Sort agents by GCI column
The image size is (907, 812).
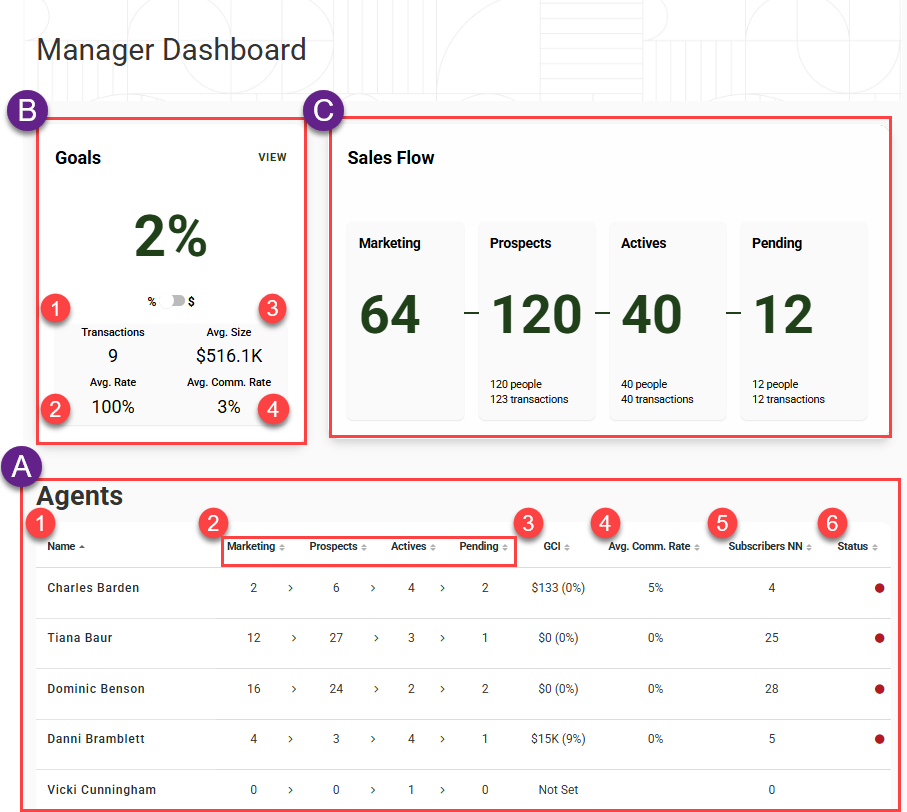pyautogui.click(x=556, y=546)
